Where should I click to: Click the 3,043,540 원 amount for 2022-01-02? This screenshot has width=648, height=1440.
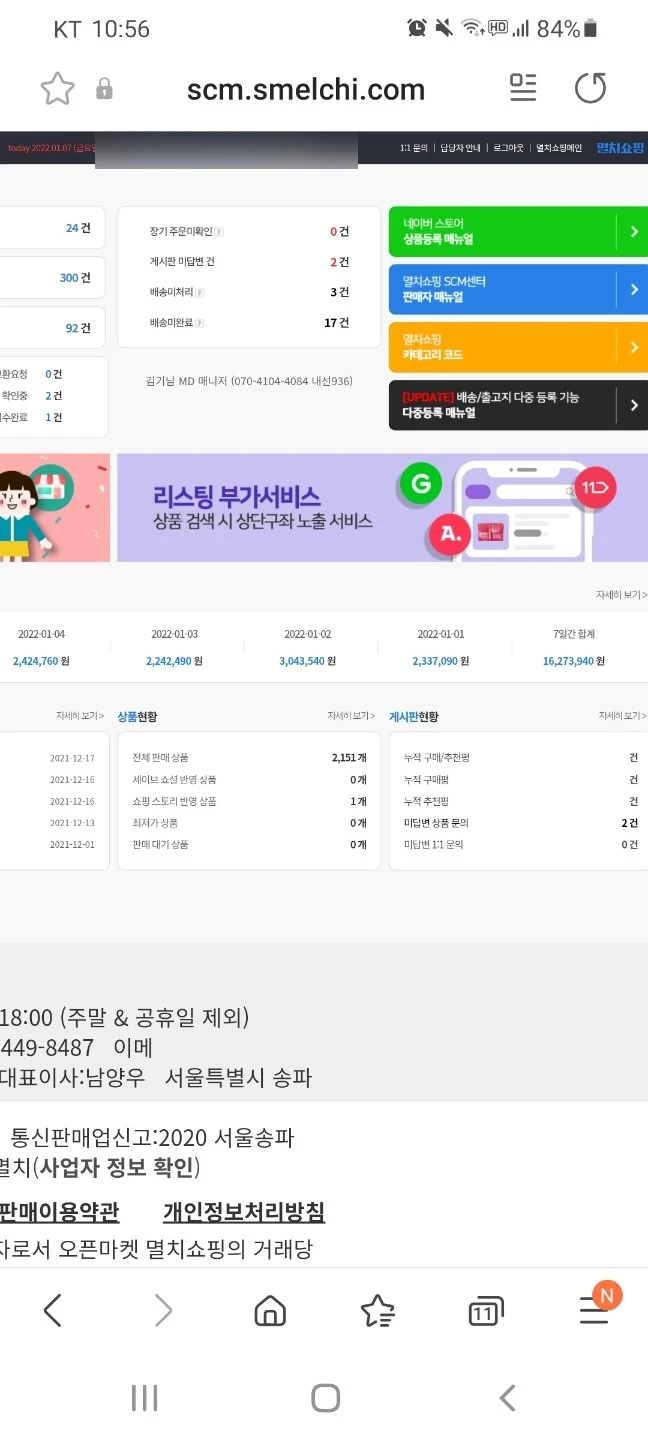307,661
